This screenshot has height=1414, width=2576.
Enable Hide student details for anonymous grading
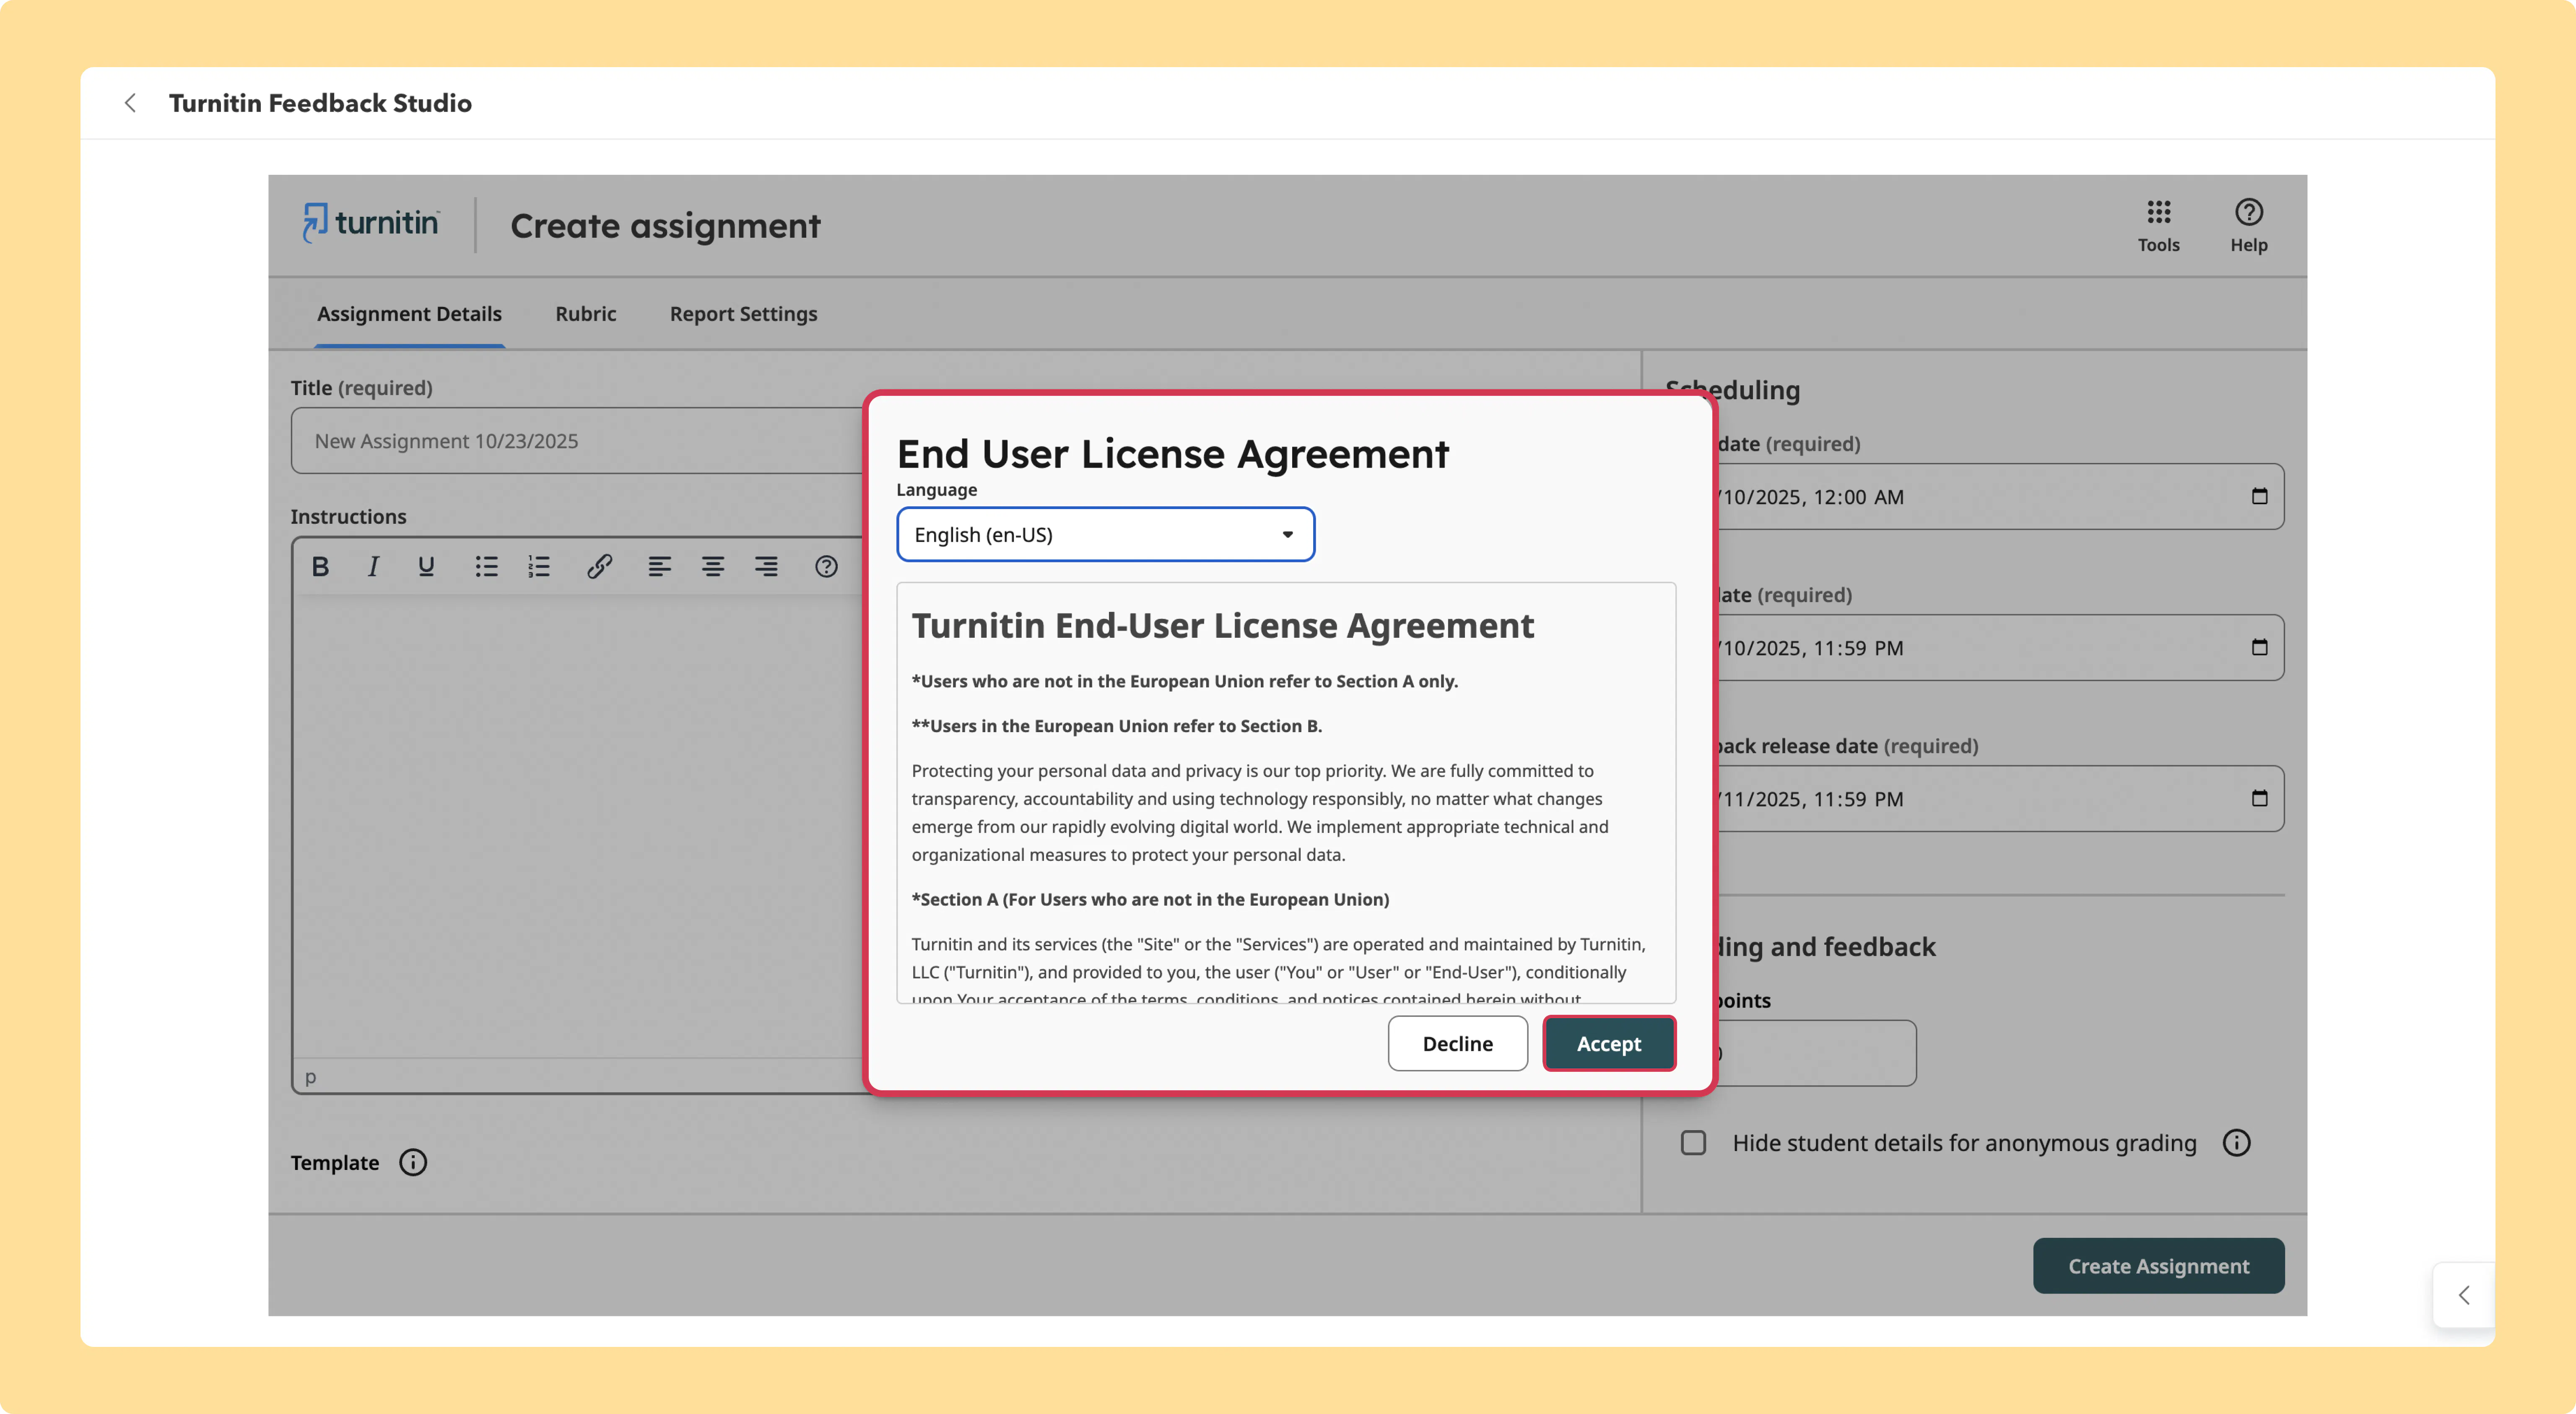pos(1693,1143)
